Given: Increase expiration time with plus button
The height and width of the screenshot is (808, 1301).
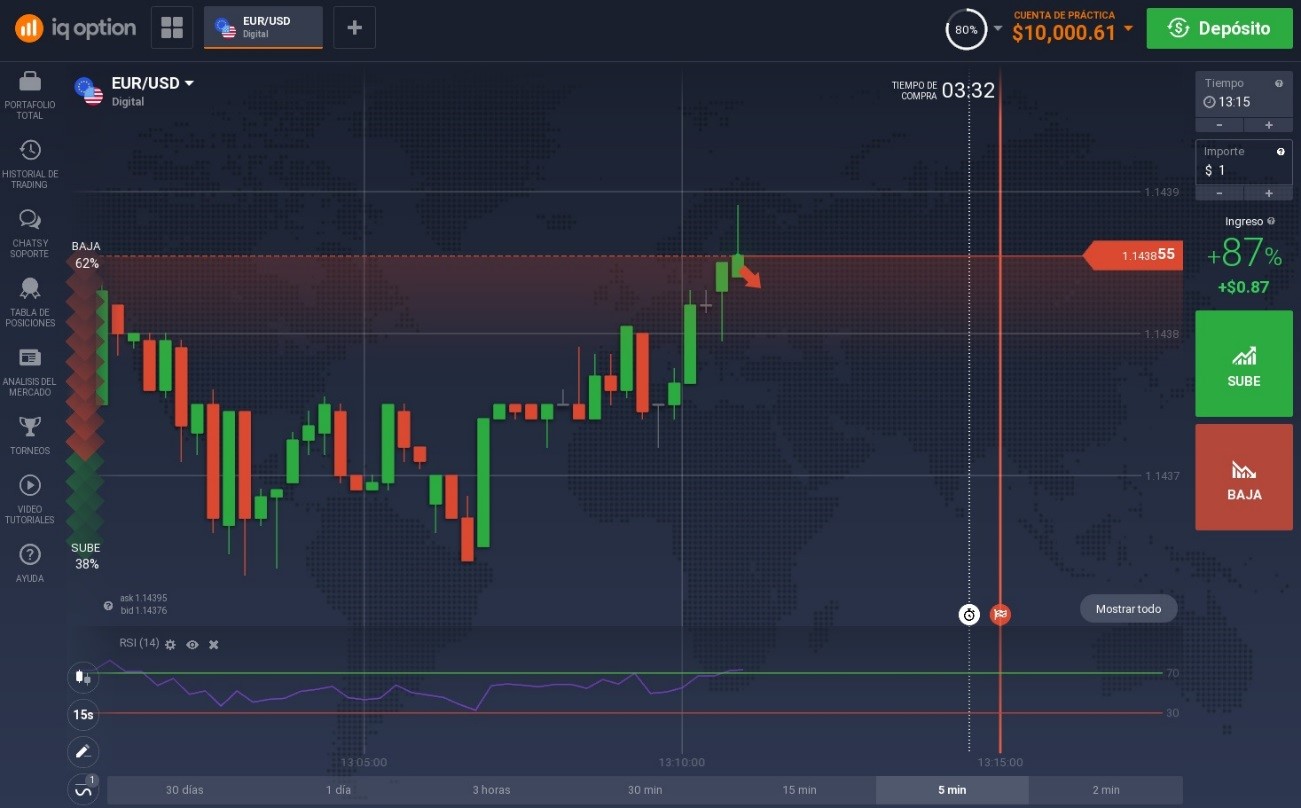Looking at the screenshot, I should click(x=1268, y=125).
